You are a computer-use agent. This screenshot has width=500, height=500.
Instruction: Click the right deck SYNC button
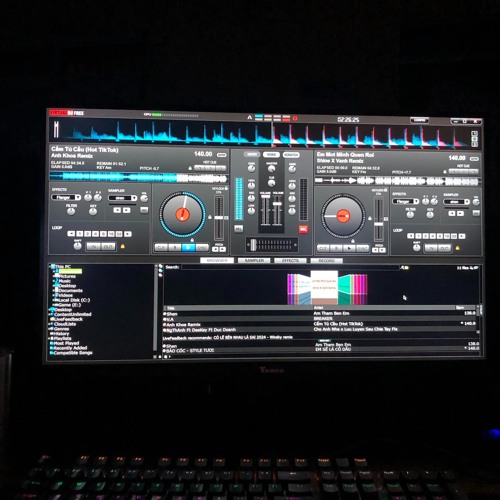(363, 249)
